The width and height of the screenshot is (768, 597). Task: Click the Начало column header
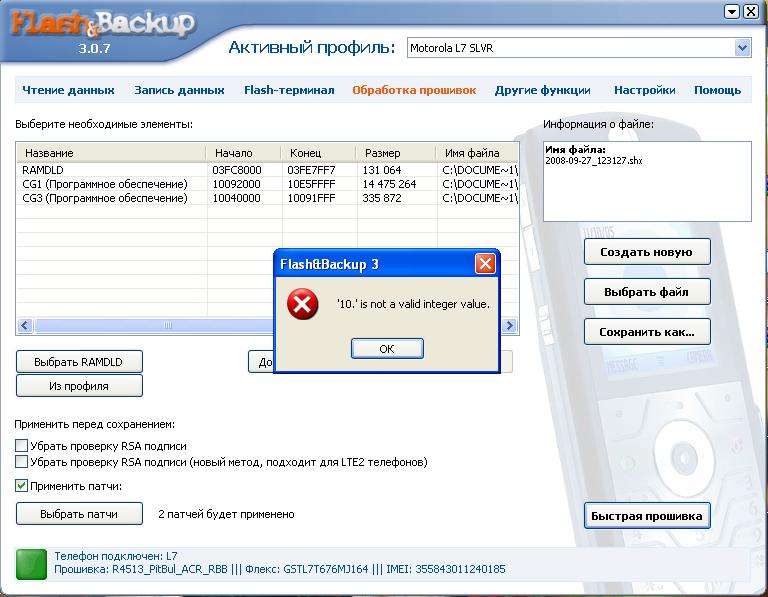(x=243, y=153)
